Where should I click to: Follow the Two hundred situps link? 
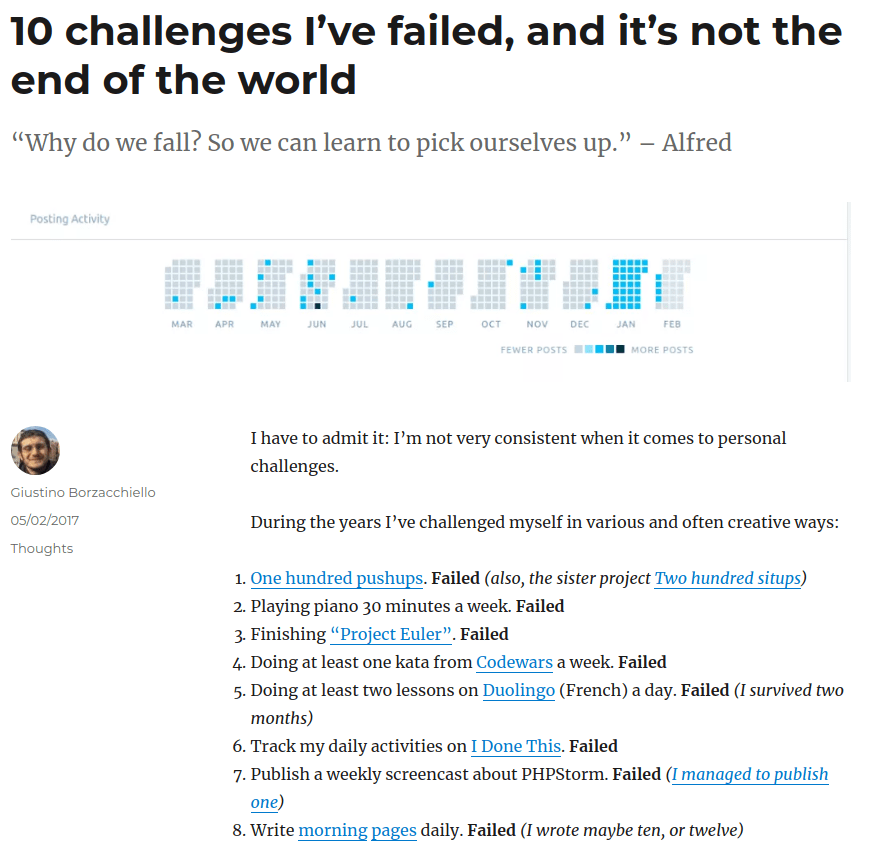click(727, 578)
